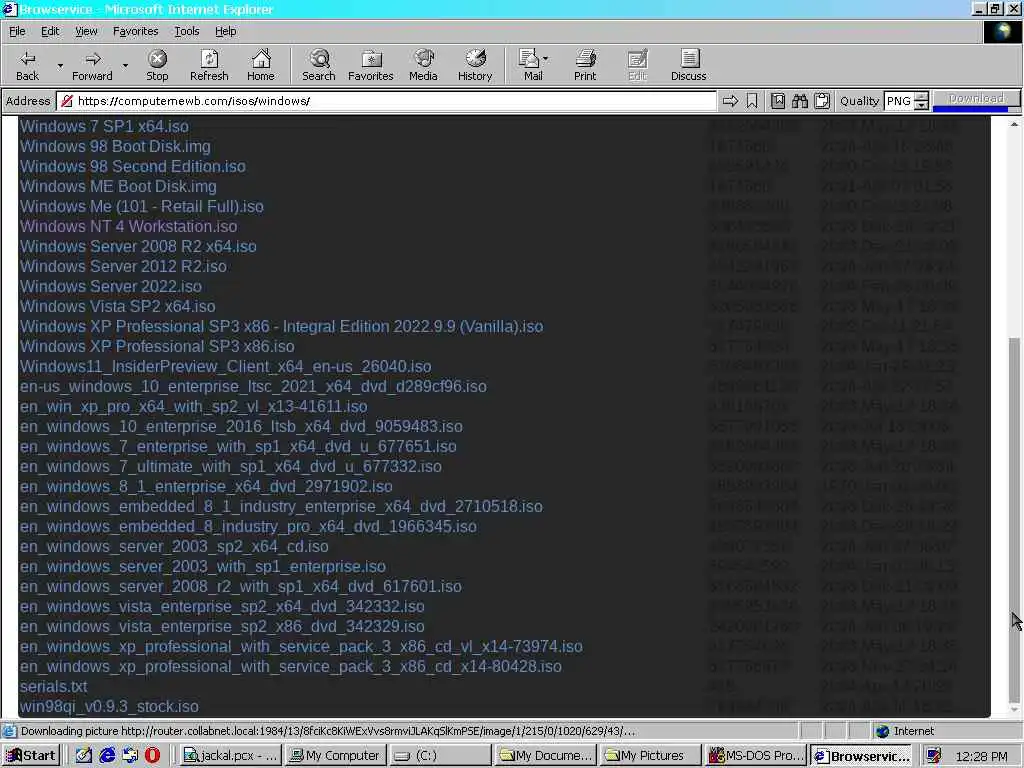
Task: Refresh the current page
Action: click(209, 65)
